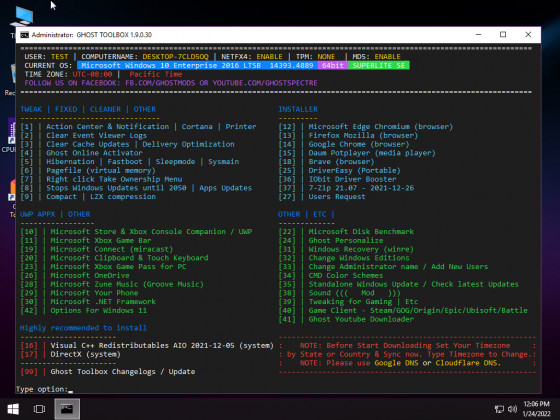Screen dimensions: 560x420
Task: Select the Options For Windows 11 line
Action: 84,311
